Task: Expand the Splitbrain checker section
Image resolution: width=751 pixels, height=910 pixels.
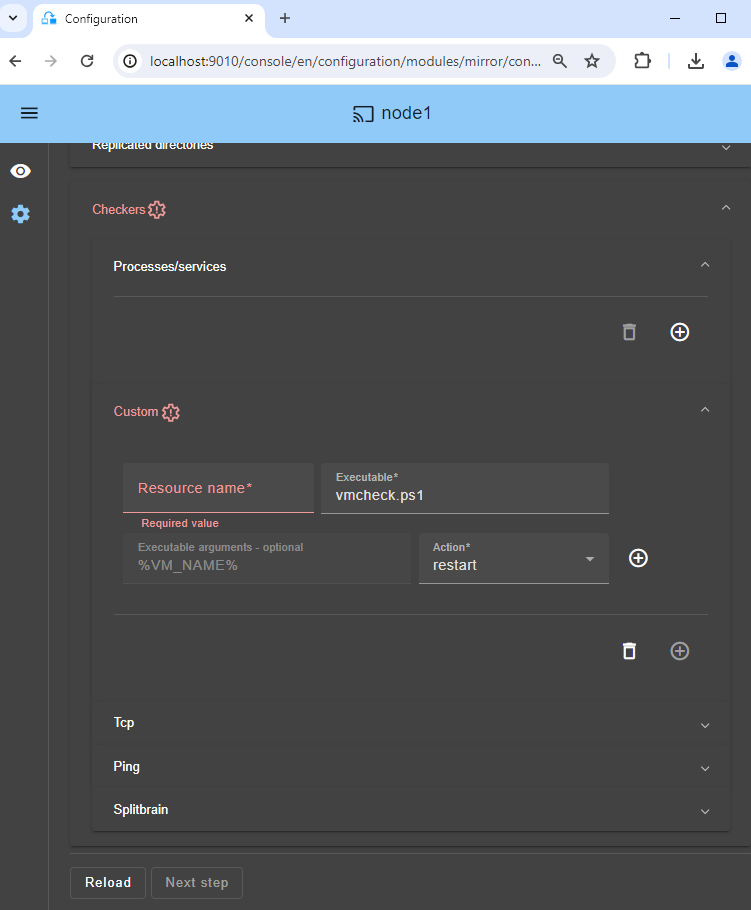Action: coord(705,811)
